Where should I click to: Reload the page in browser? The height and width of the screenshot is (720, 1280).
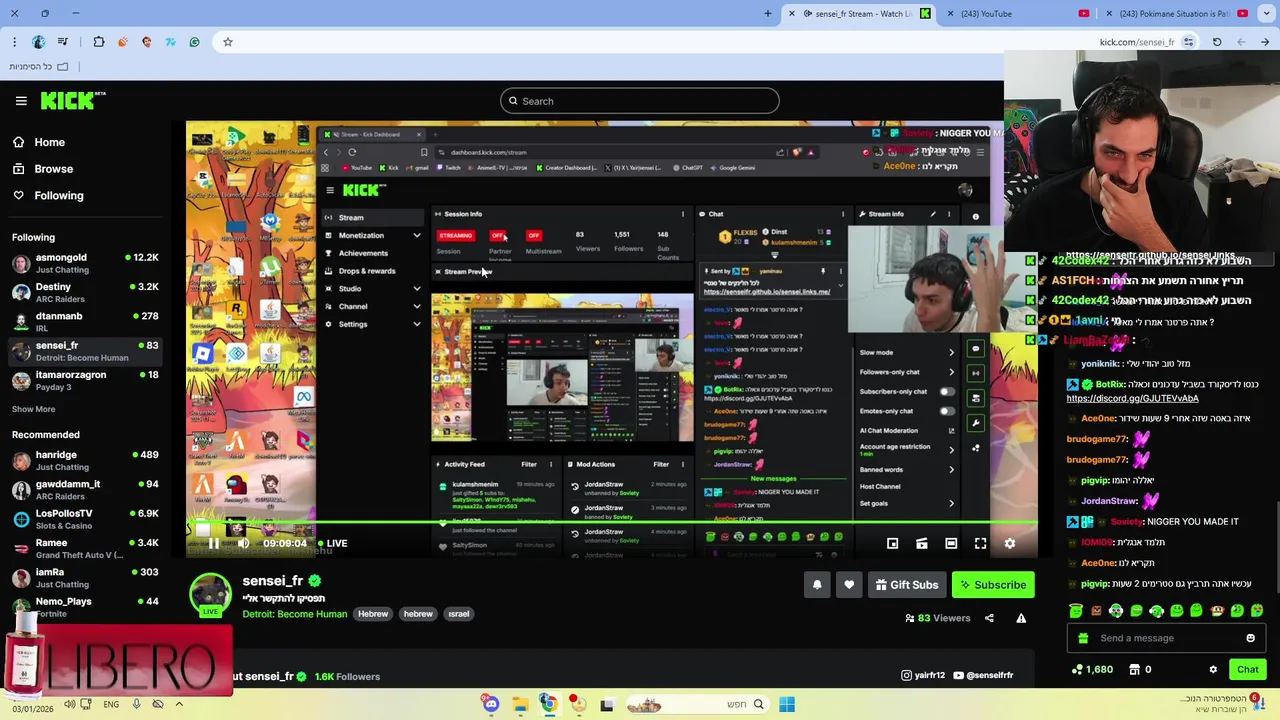tap(1217, 42)
